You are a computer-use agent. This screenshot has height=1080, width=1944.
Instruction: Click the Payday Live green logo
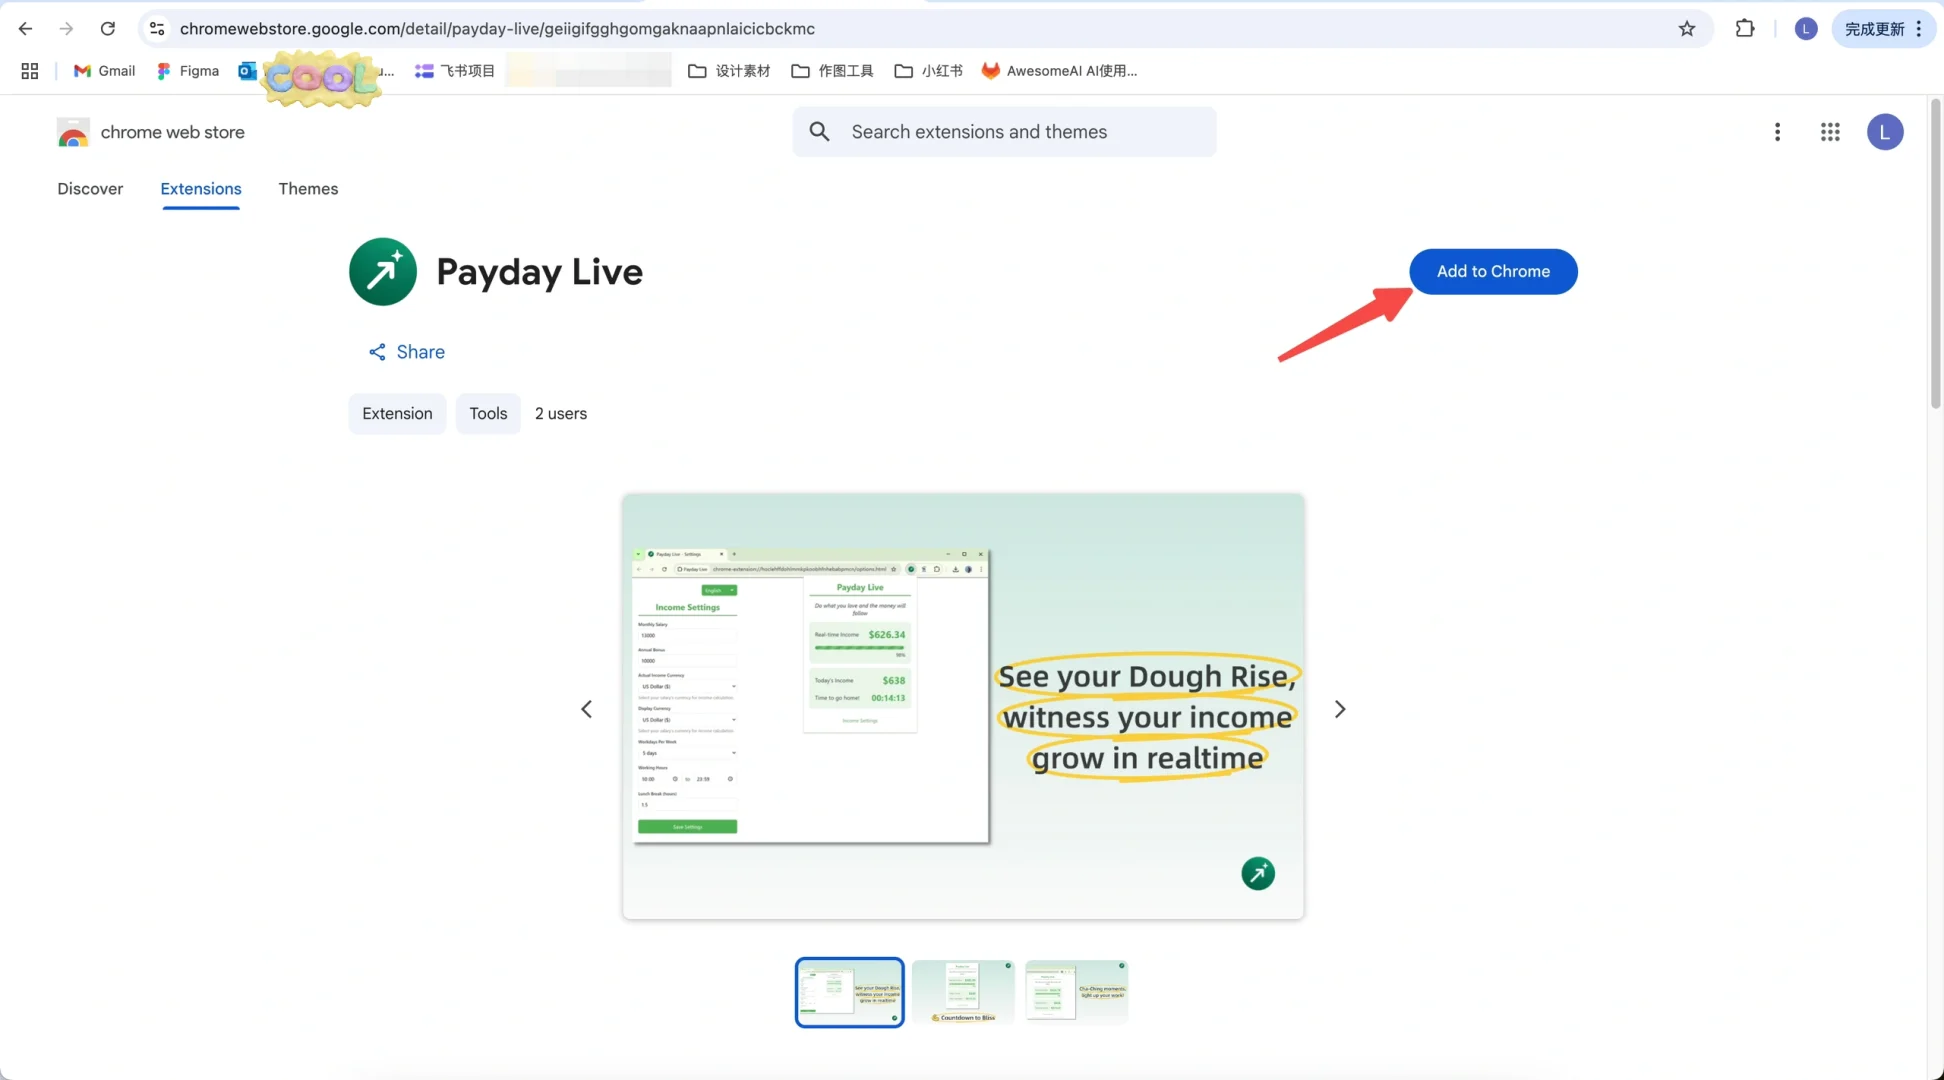383,272
